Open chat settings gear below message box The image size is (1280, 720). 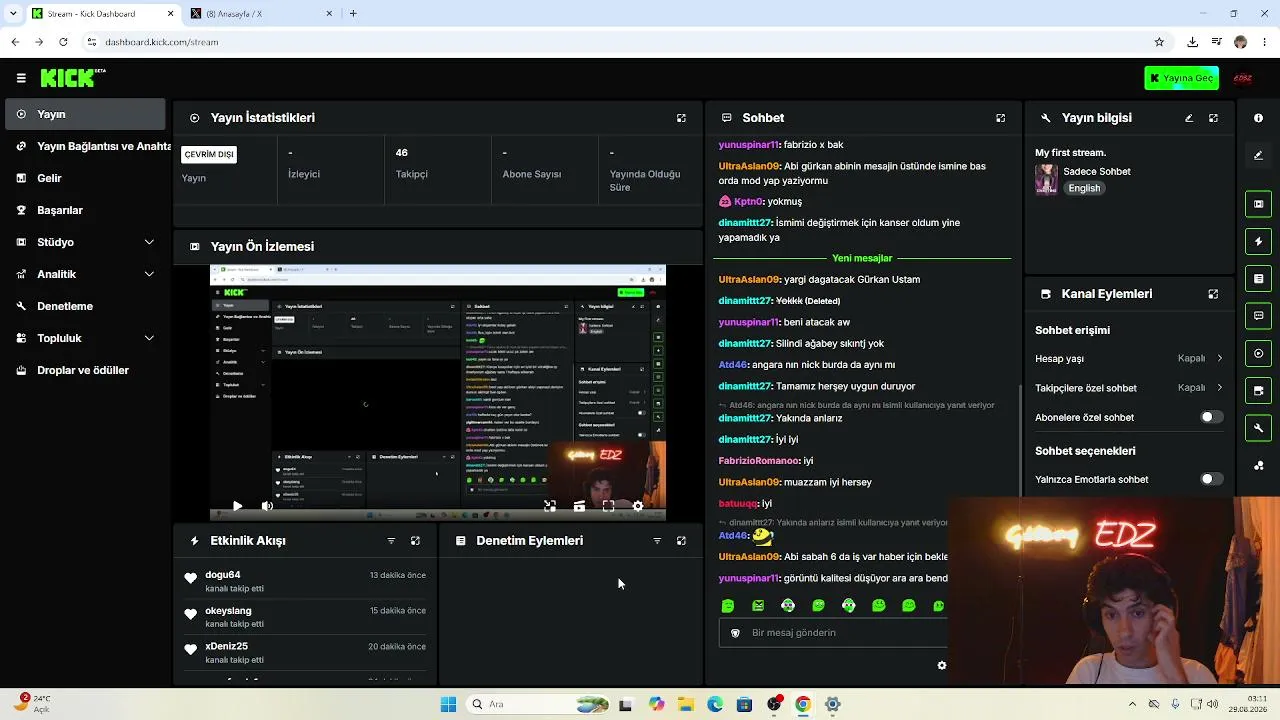pos(941,665)
